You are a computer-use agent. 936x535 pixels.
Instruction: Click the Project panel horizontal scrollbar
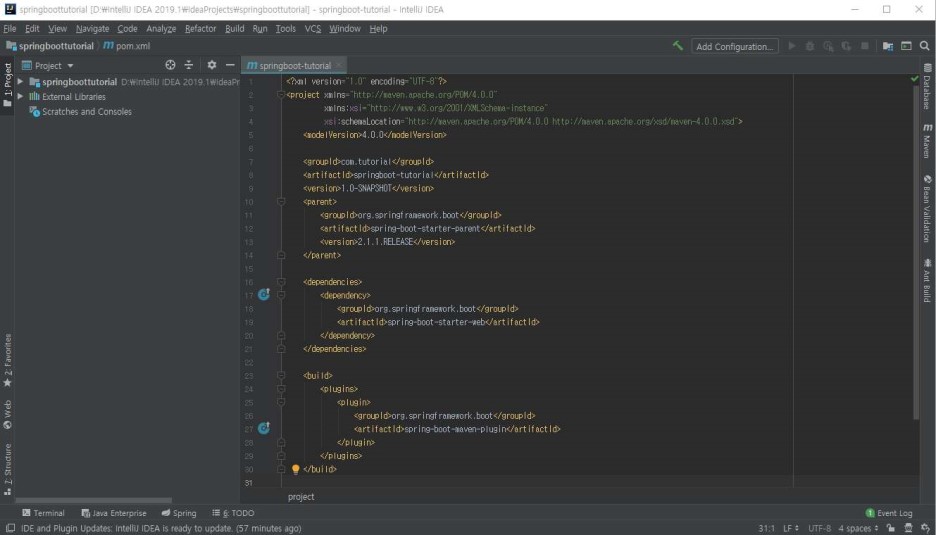point(94,500)
